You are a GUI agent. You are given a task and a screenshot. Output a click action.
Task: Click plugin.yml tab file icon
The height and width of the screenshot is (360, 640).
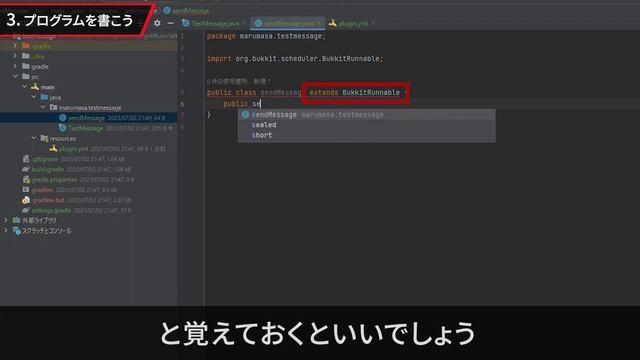pos(333,23)
